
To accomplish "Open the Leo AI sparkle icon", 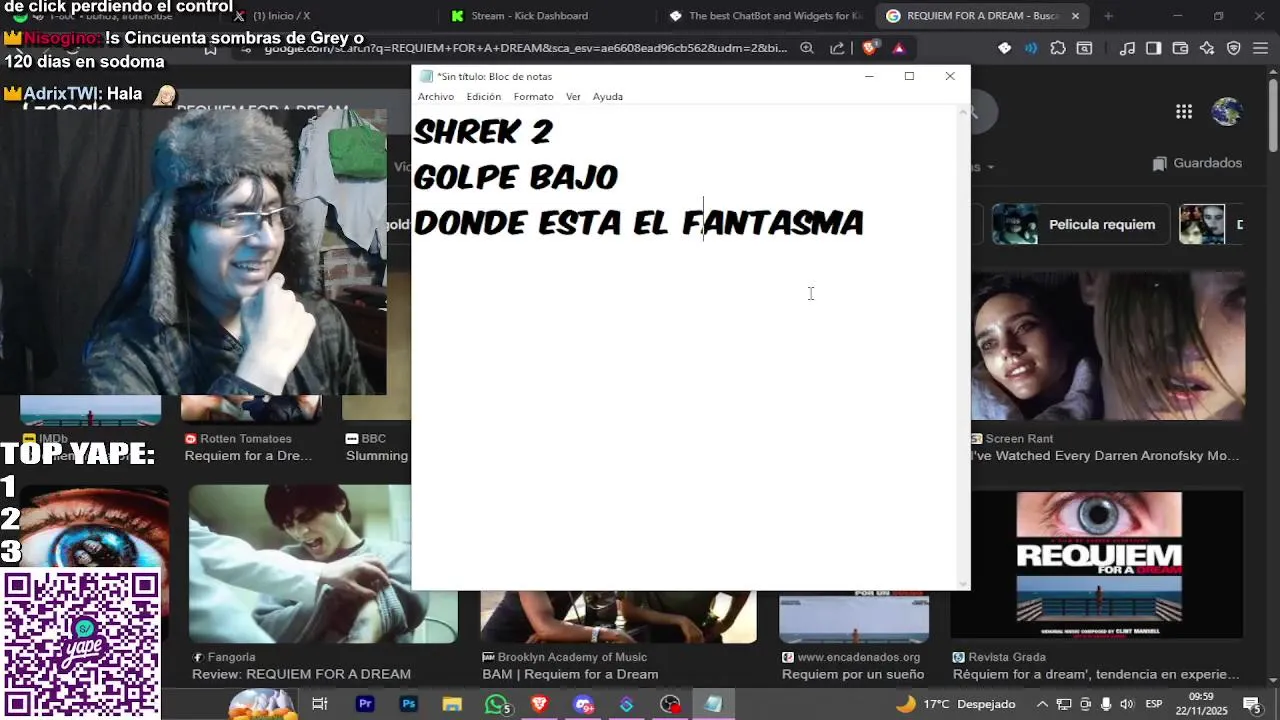I will [x=1207, y=48].
